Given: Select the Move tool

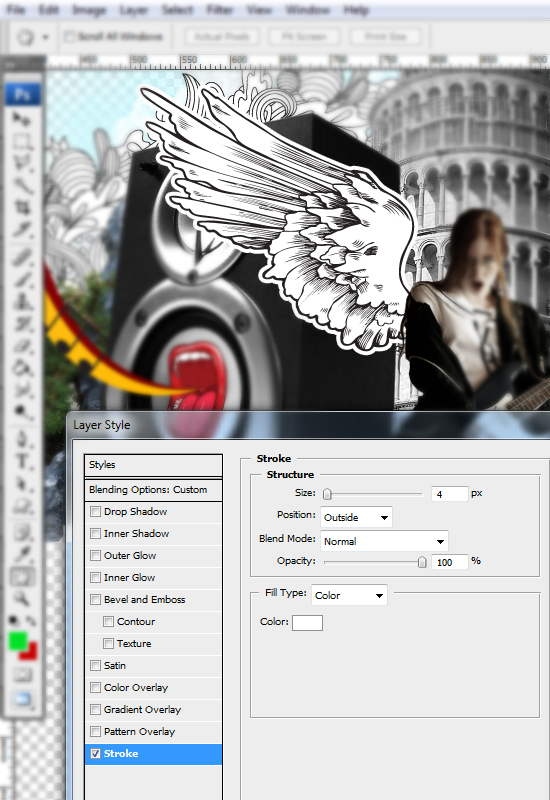Looking at the screenshot, I should pos(21,119).
